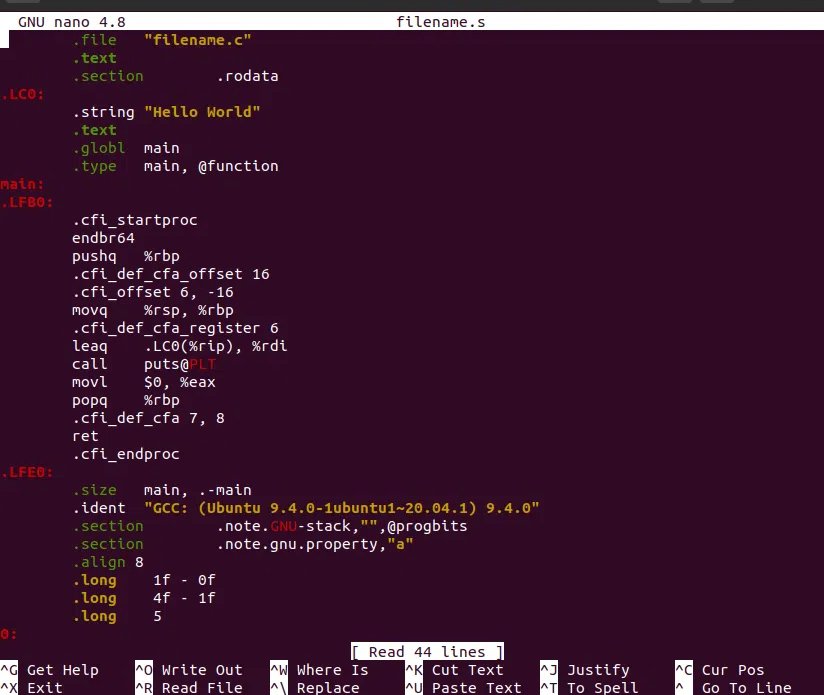Click the call puts@PLT instruction
Image resolution: width=824 pixels, height=695 pixels.
[143, 364]
